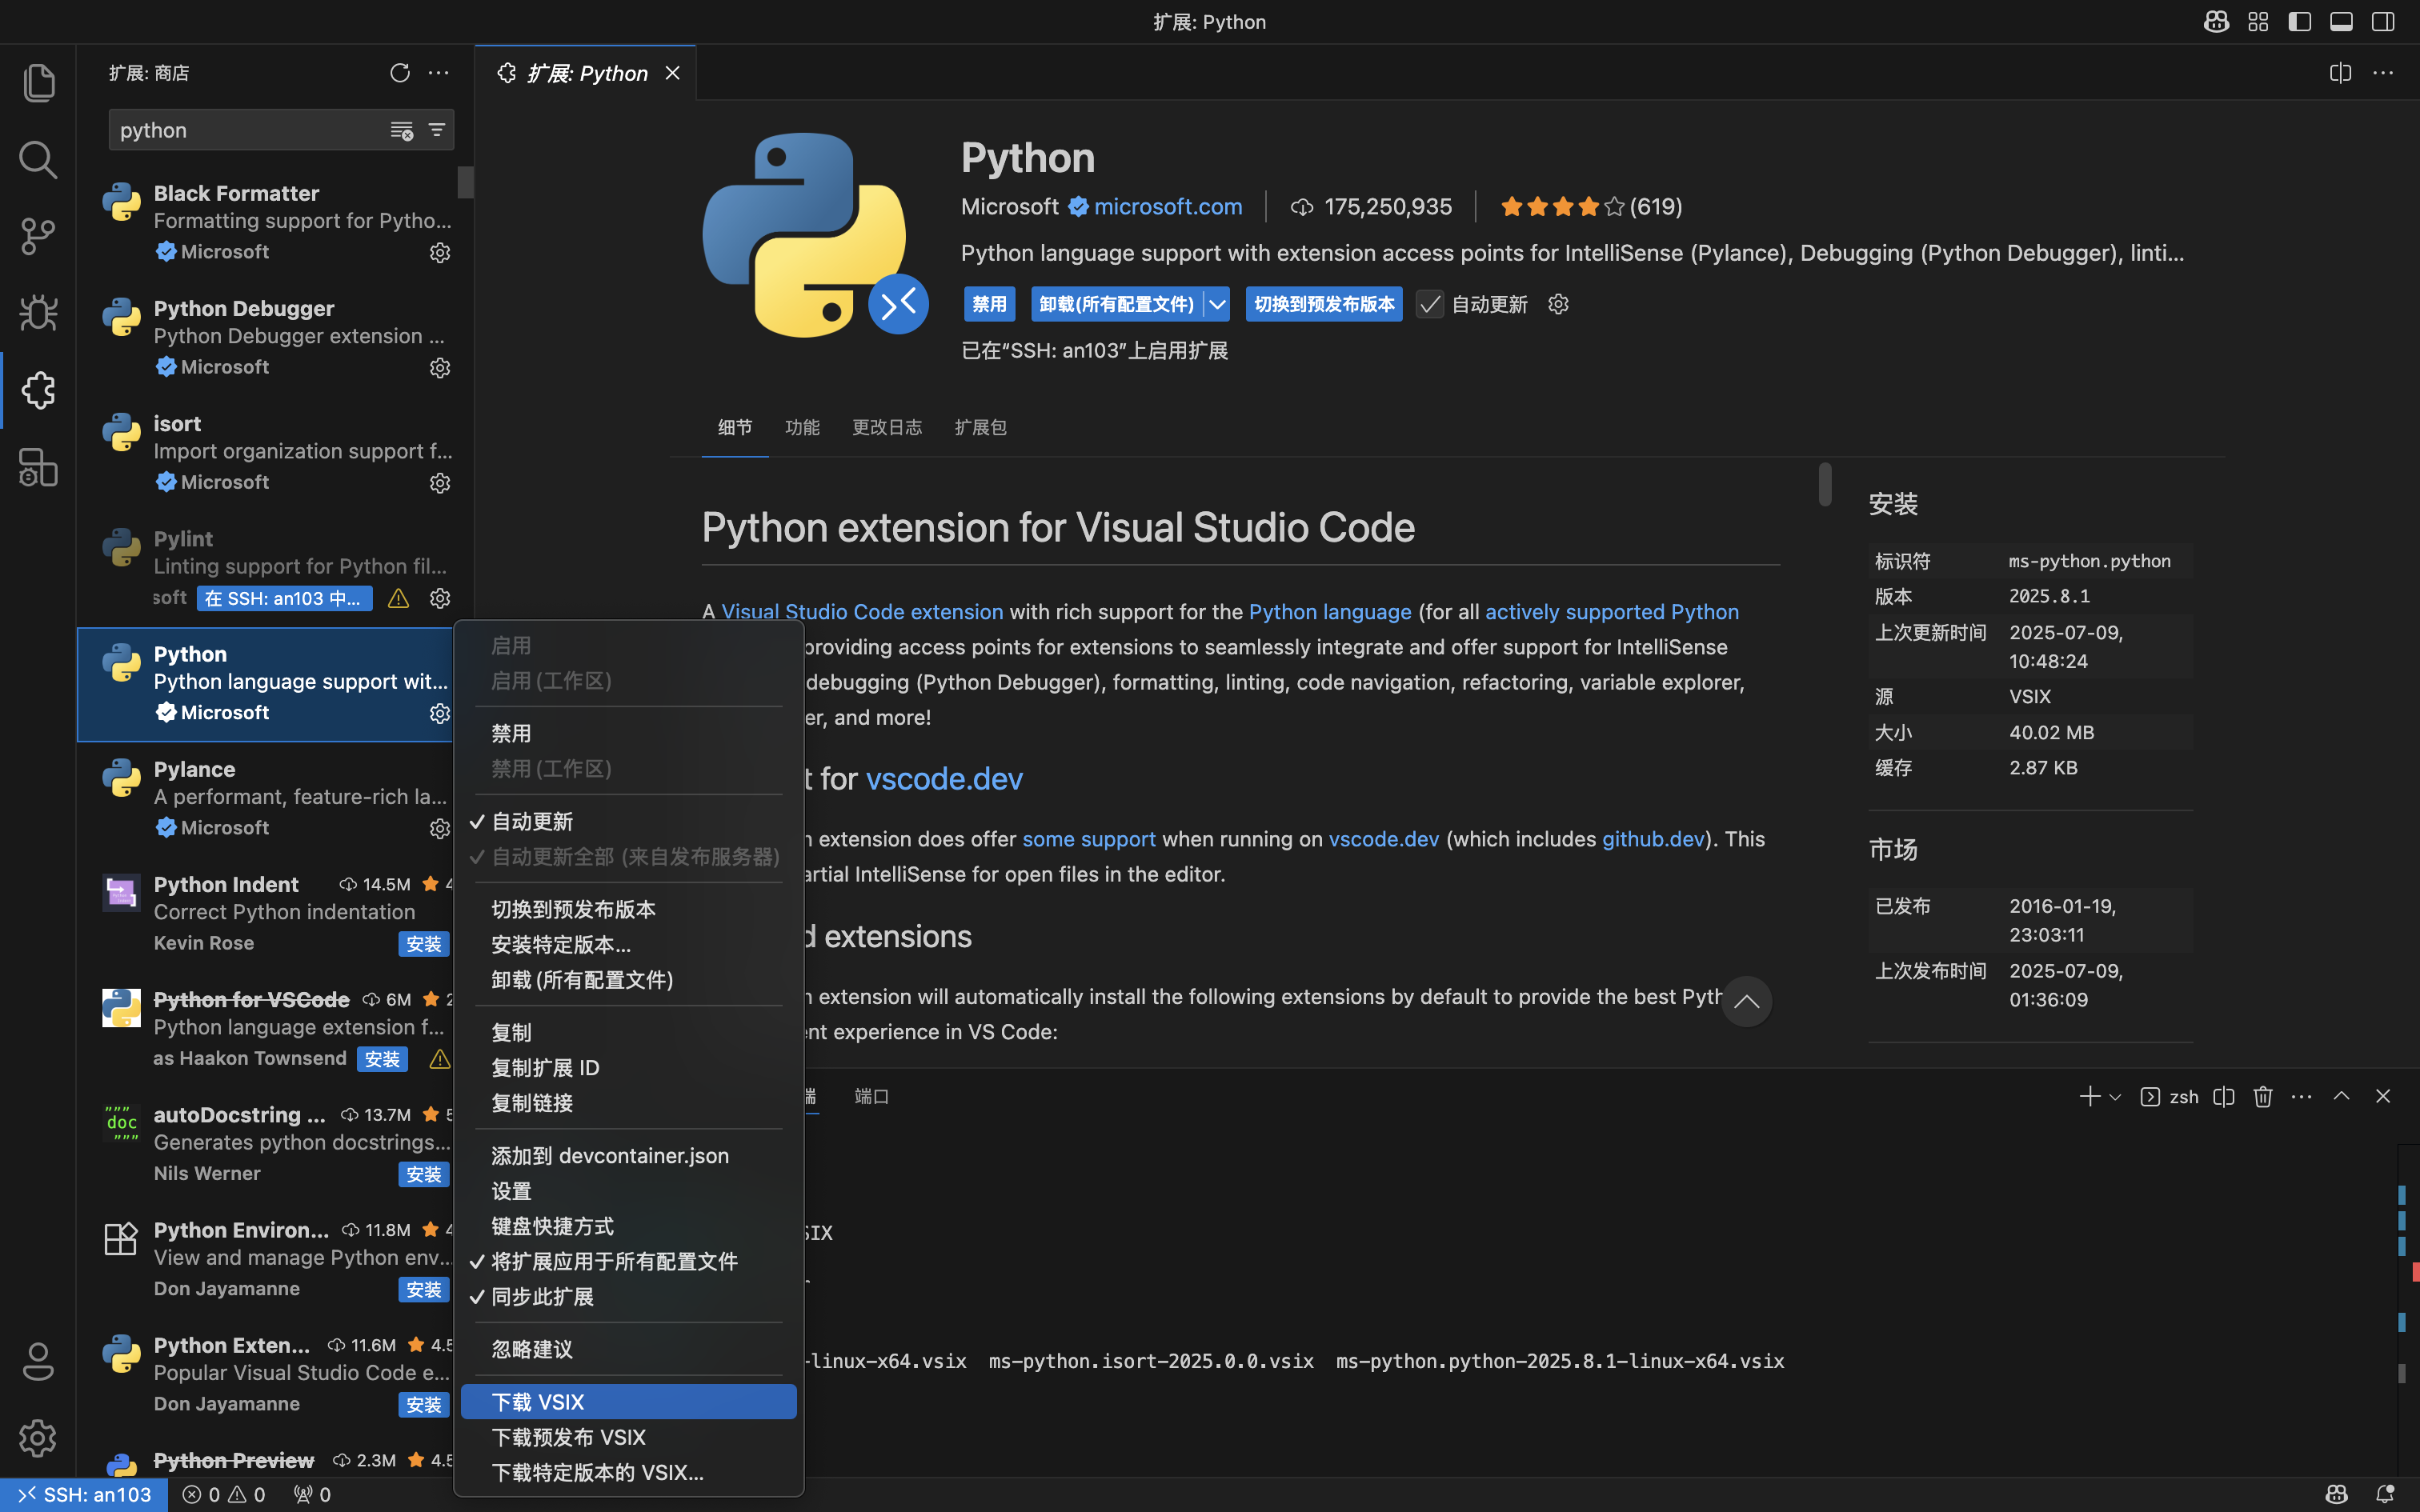
Task: Refresh the extensions marketplace list
Action: [x=400, y=73]
